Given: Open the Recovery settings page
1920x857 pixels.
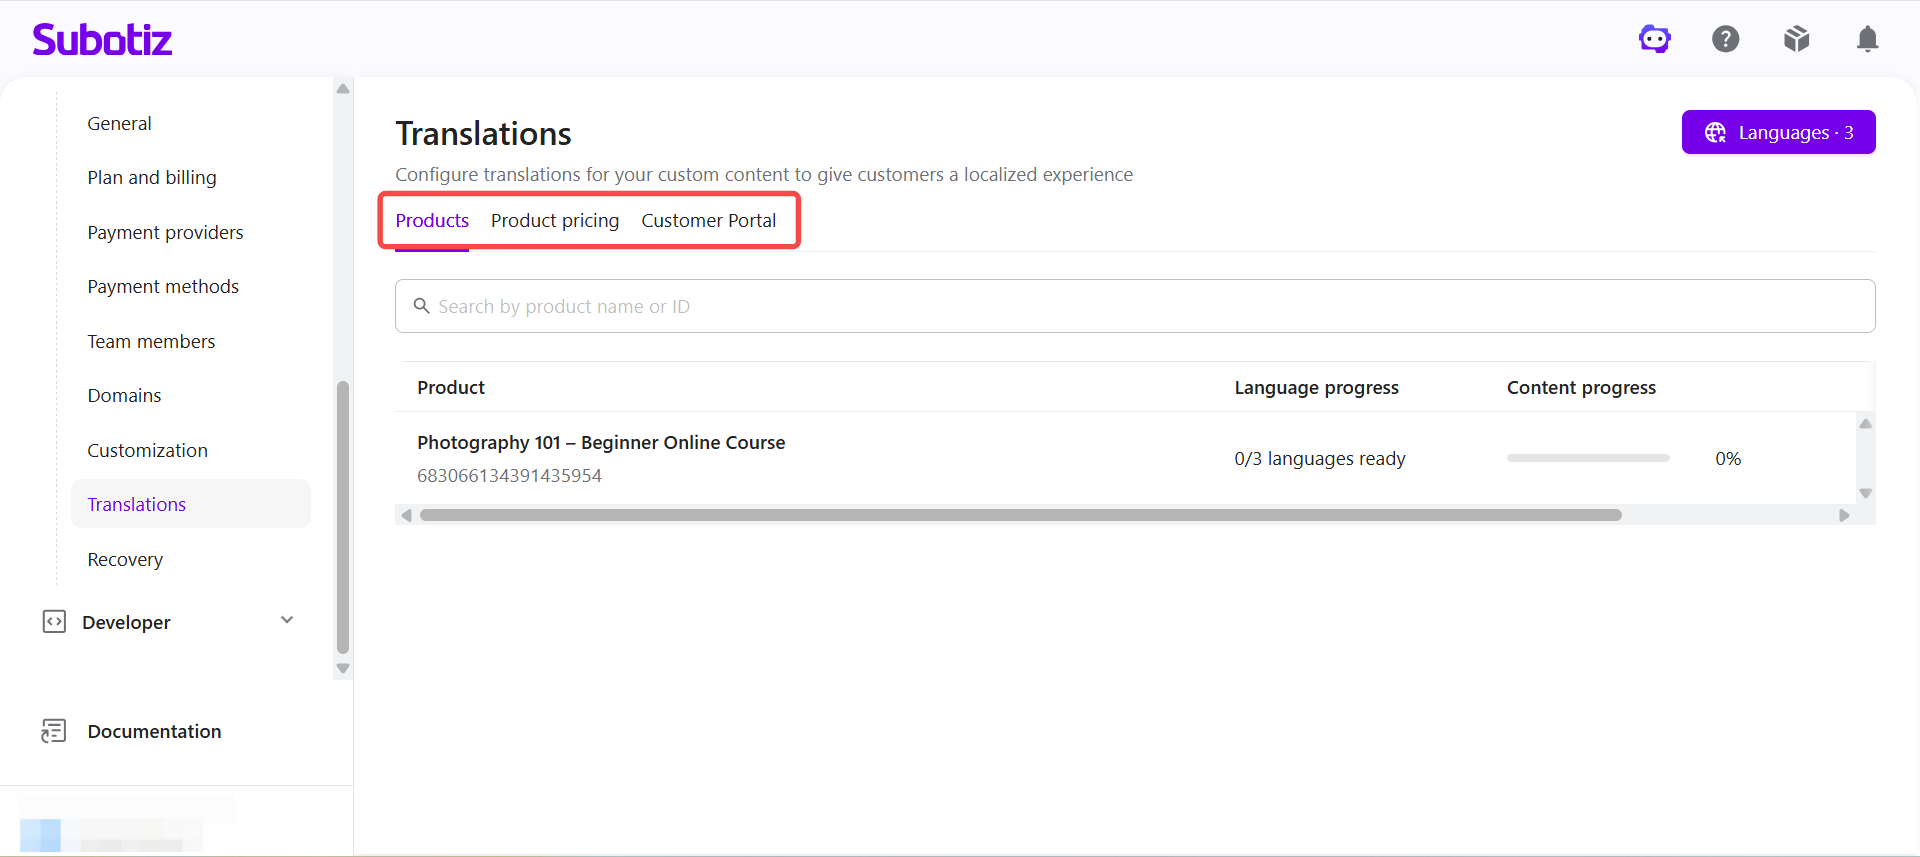Looking at the screenshot, I should (125, 559).
